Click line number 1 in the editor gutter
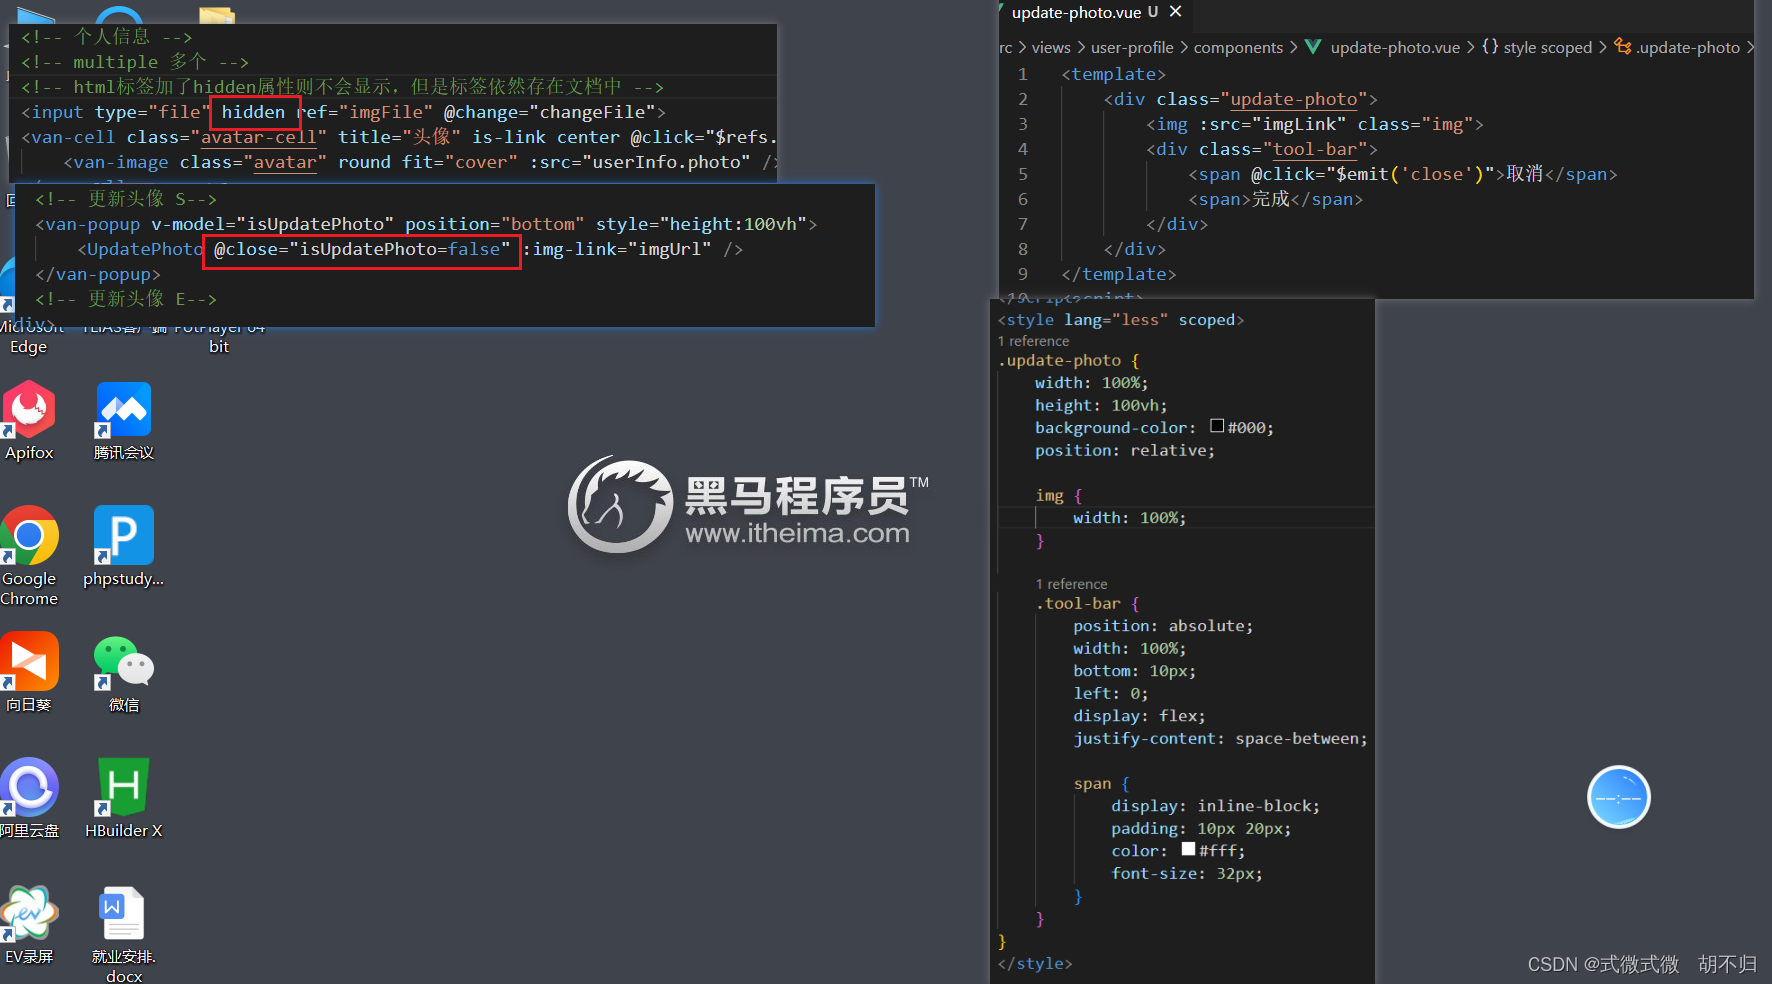 1022,74
